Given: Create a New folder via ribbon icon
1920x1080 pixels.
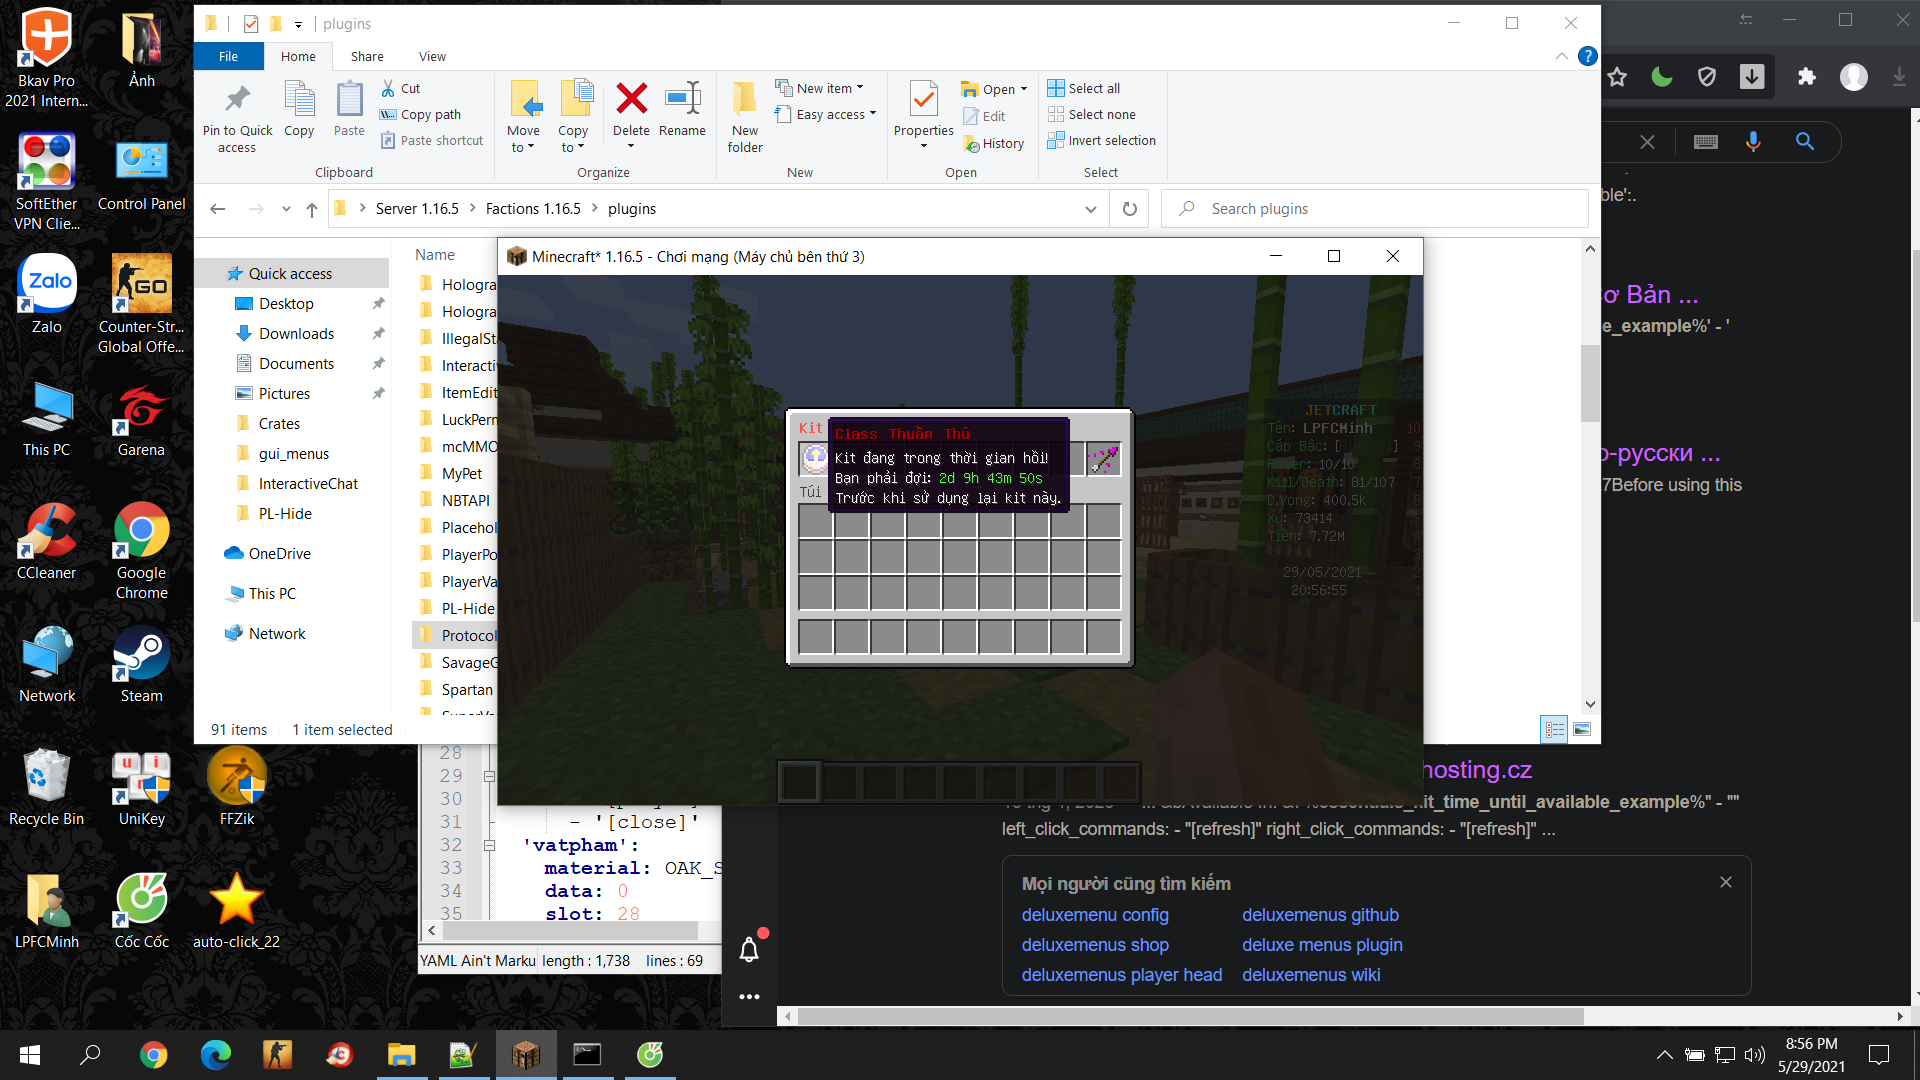Looking at the screenshot, I should [744, 100].
